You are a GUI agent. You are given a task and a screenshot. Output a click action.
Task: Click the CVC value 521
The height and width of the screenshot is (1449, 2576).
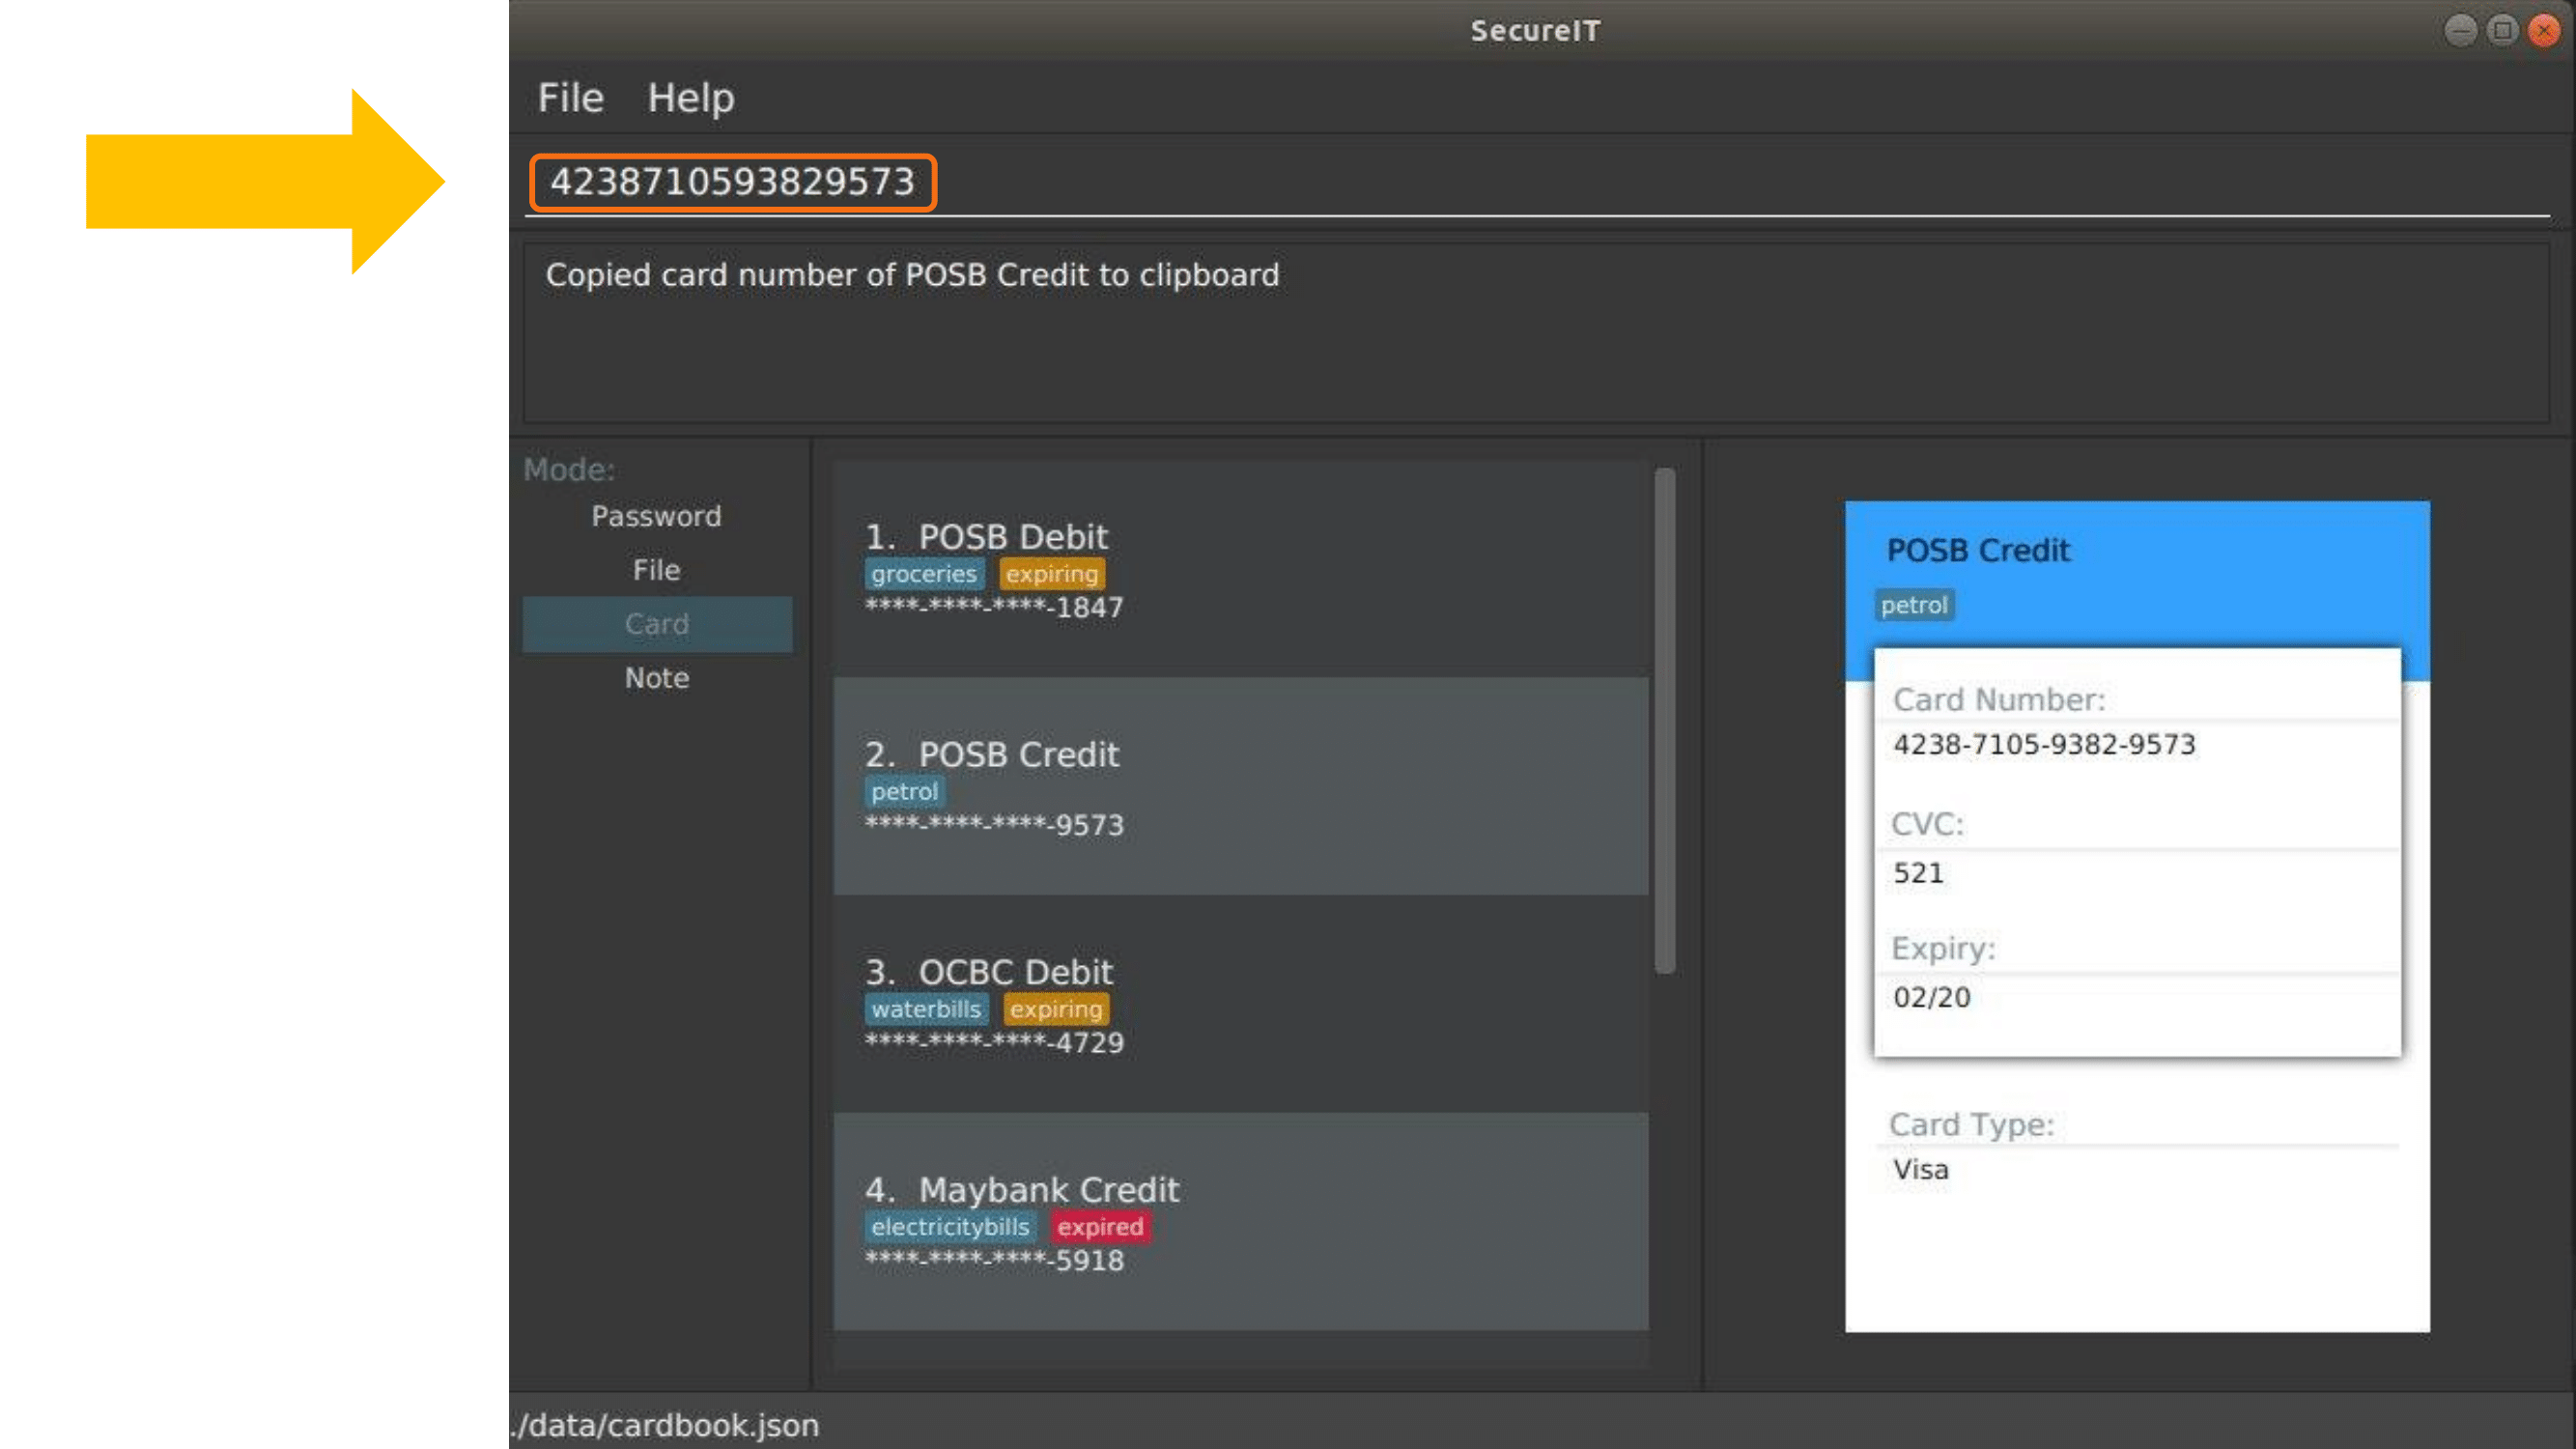[x=1918, y=873]
